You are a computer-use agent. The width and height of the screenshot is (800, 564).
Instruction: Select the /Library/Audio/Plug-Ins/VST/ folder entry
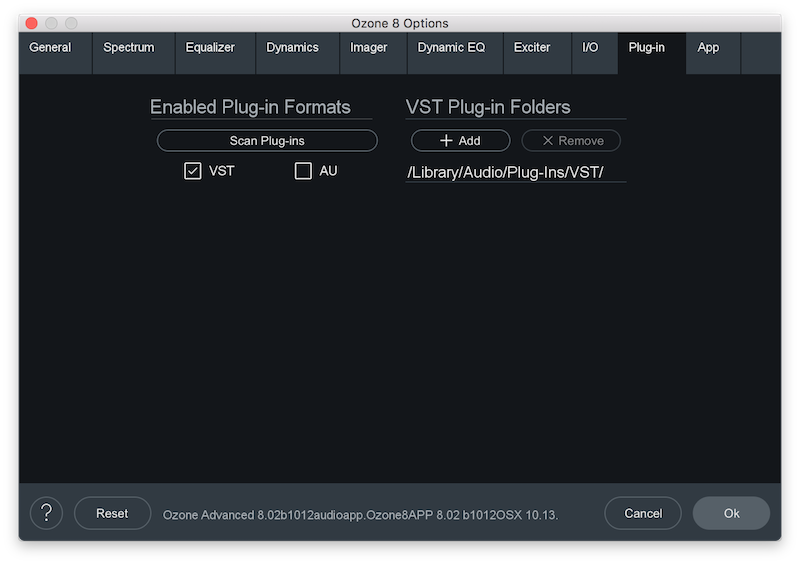click(515, 173)
